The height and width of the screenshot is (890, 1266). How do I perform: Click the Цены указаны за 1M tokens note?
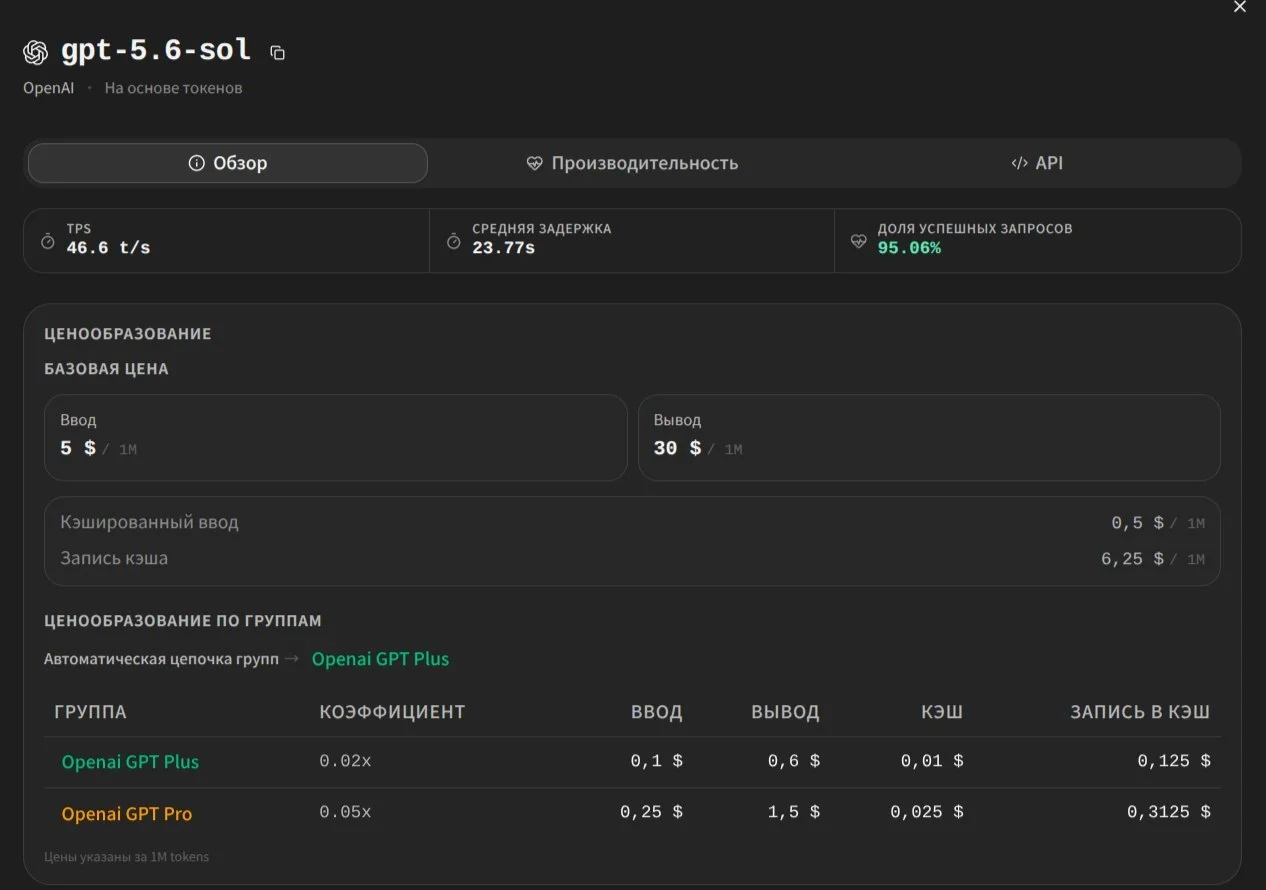[127, 857]
